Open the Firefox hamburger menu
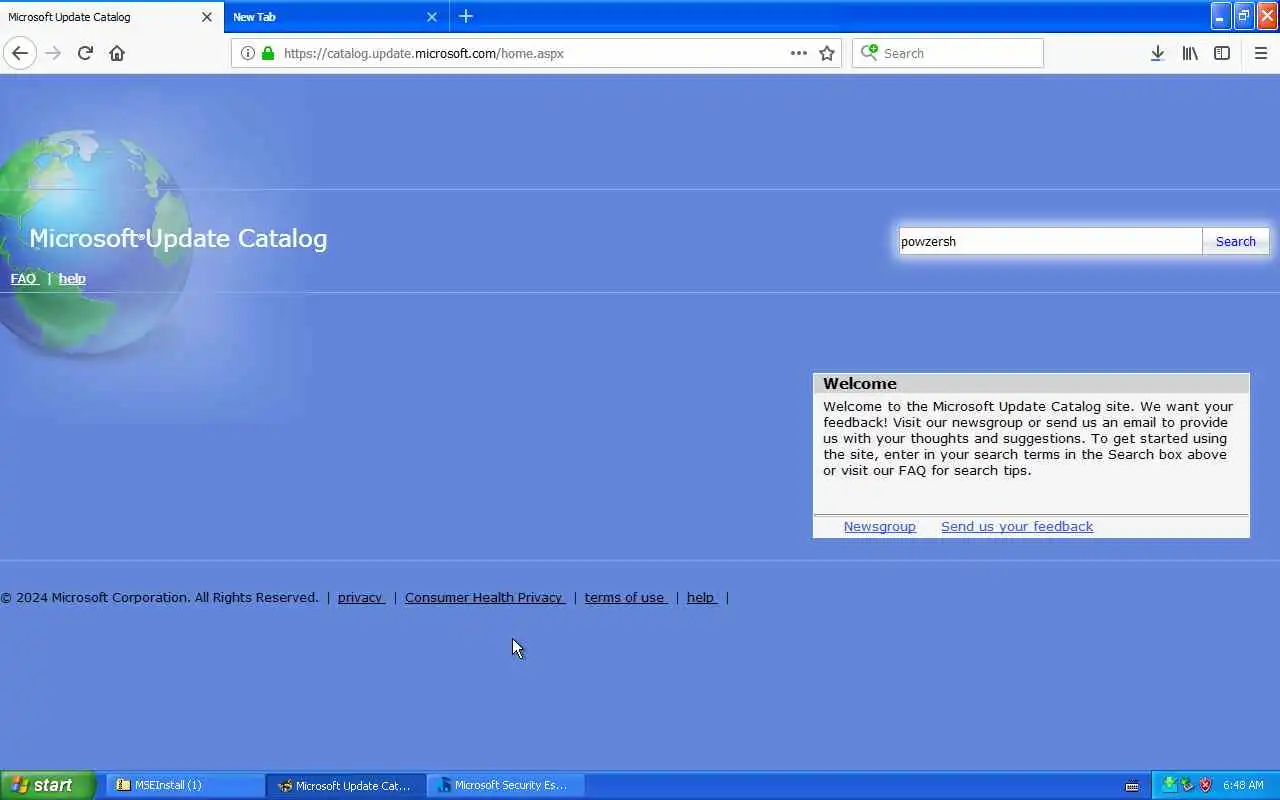Viewport: 1280px width, 800px height. click(1261, 53)
